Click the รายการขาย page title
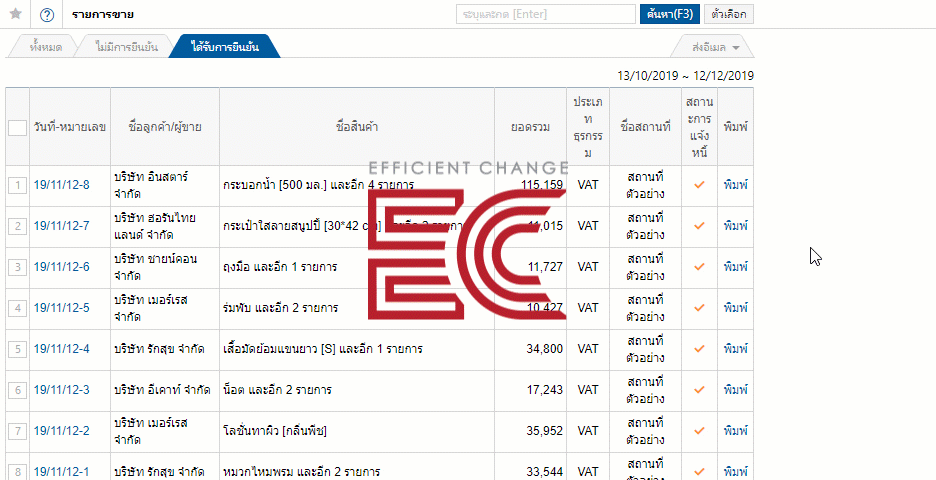Image resolution: width=936 pixels, height=480 pixels. point(103,15)
